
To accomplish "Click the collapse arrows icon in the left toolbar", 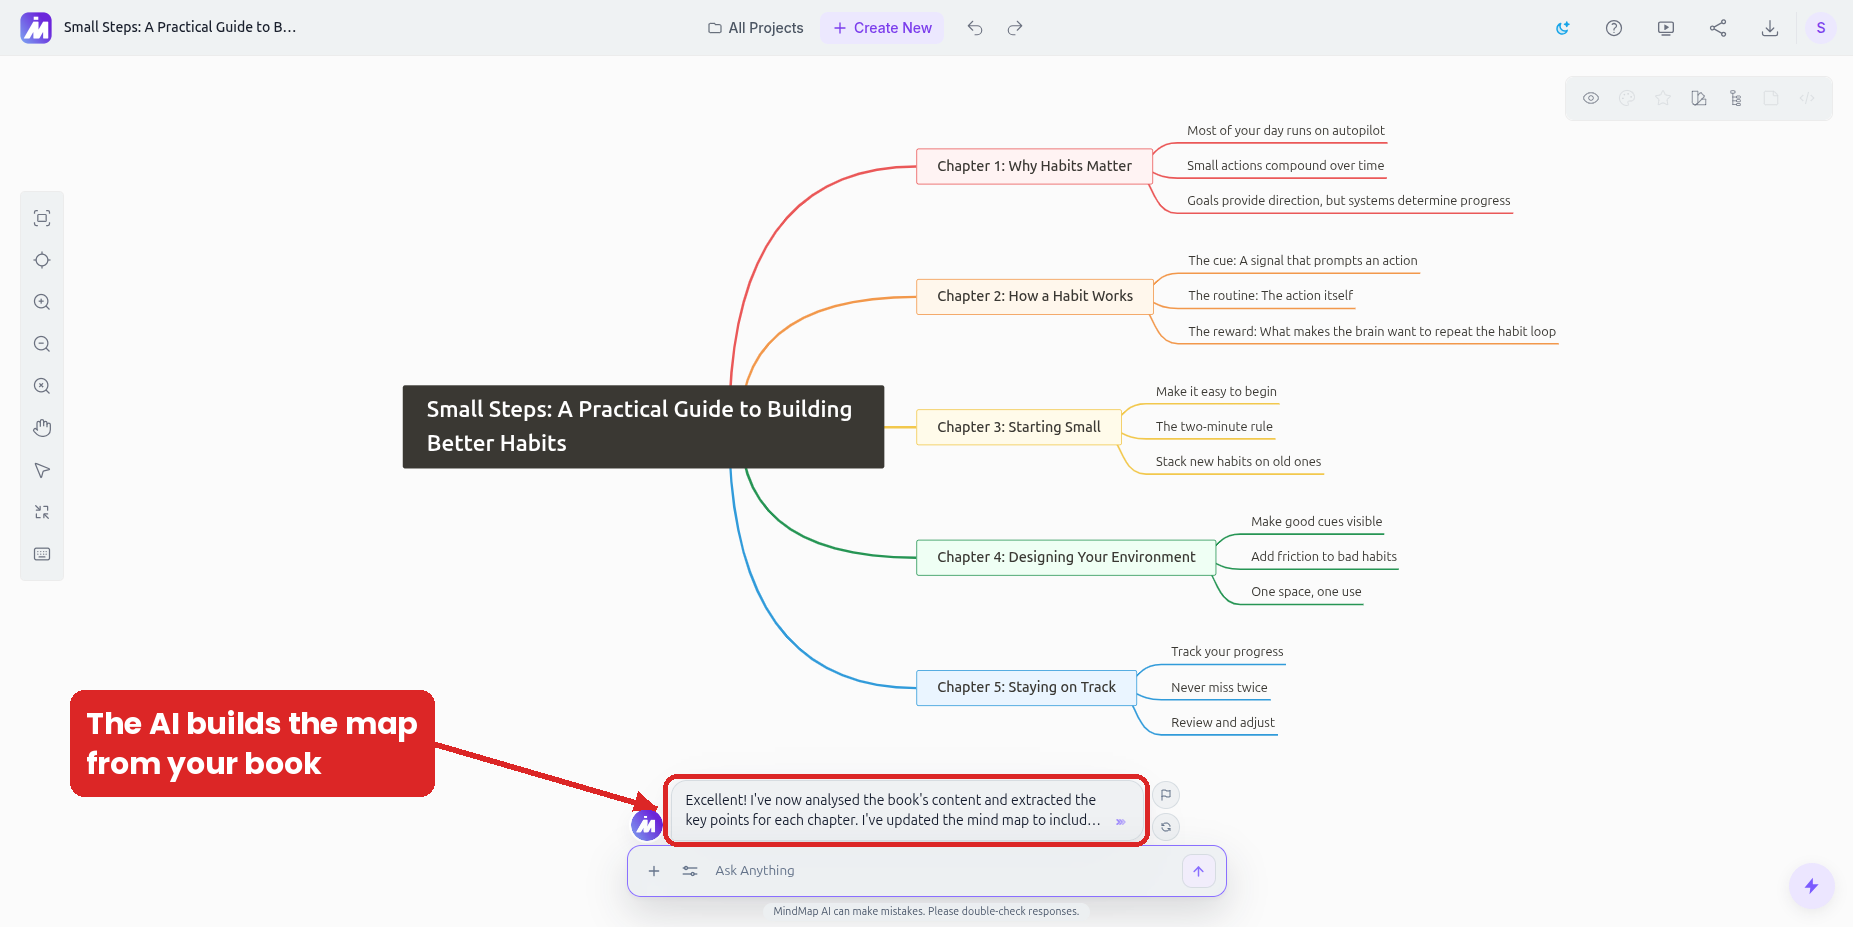I will [x=42, y=512].
